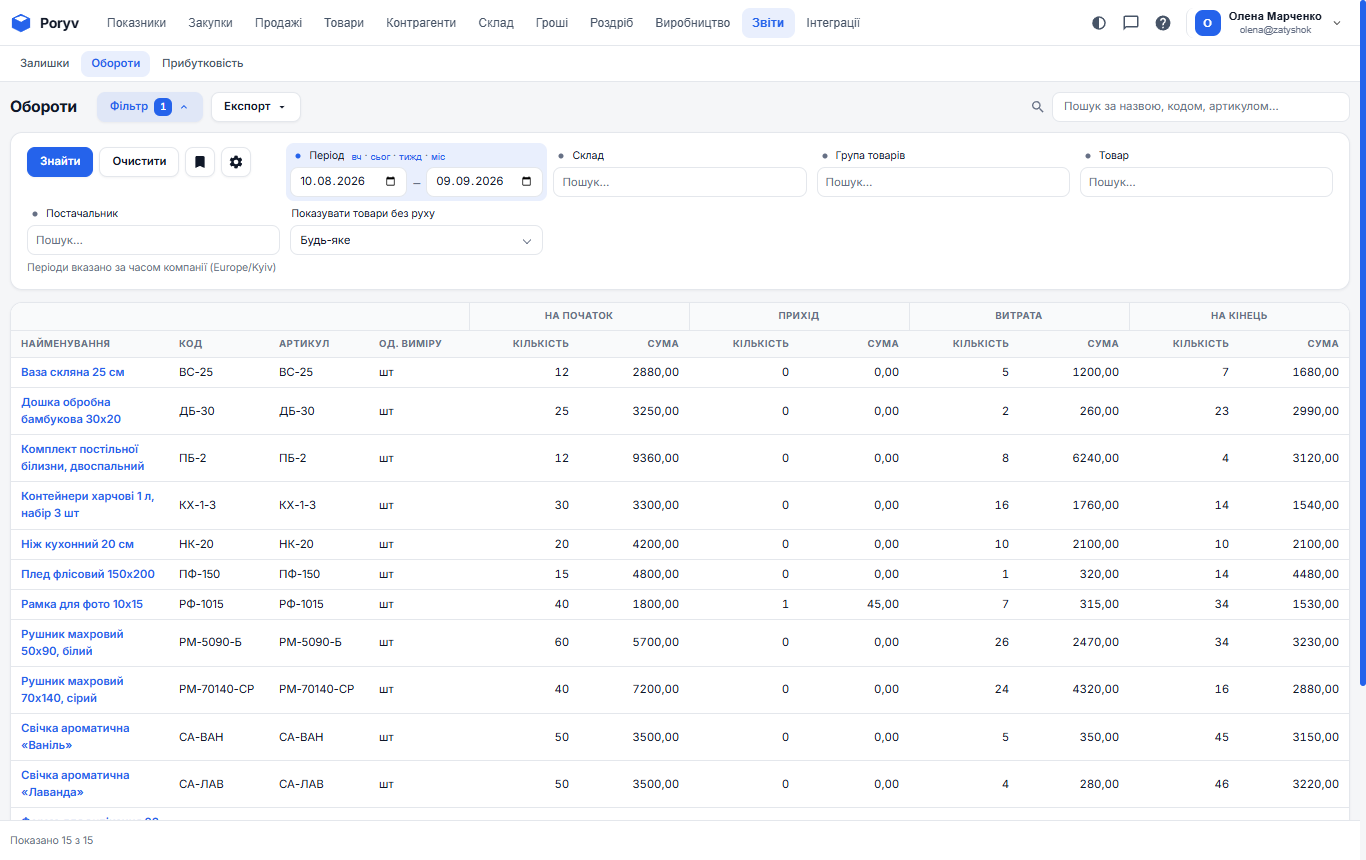The height and width of the screenshot is (860, 1366).
Task: Select the Обороти tab
Action: pos(116,63)
